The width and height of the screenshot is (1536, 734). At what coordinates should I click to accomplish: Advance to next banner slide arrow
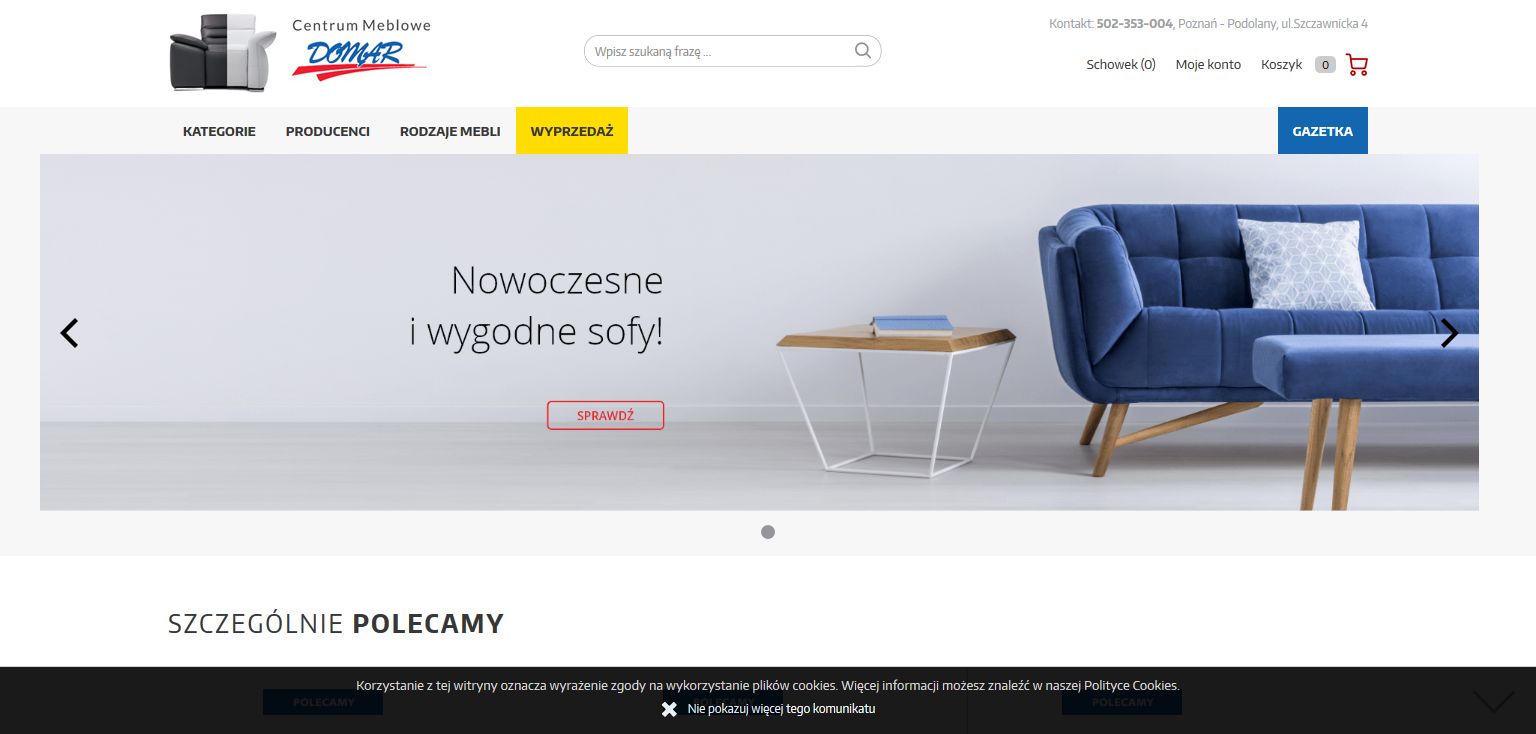pos(1449,333)
